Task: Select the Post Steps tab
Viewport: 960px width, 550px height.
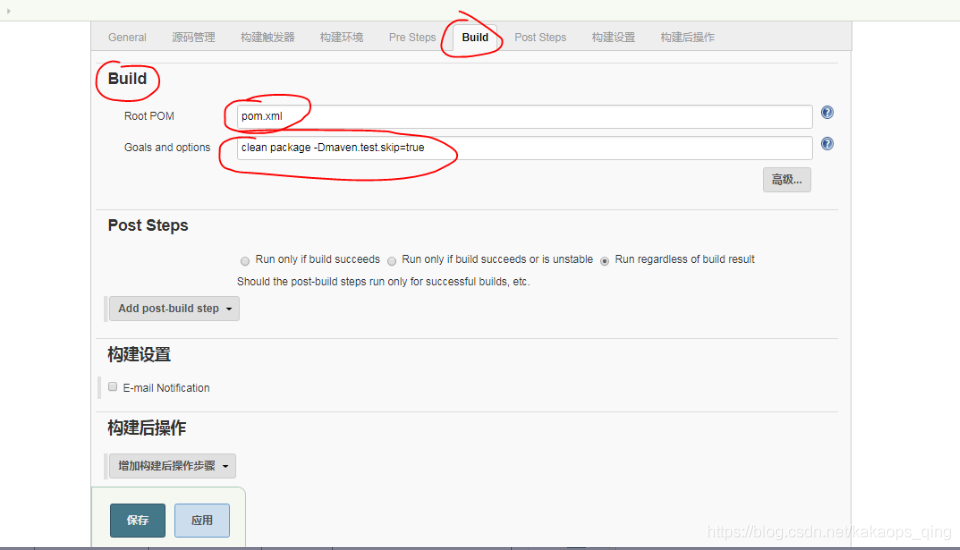Action: tap(540, 37)
